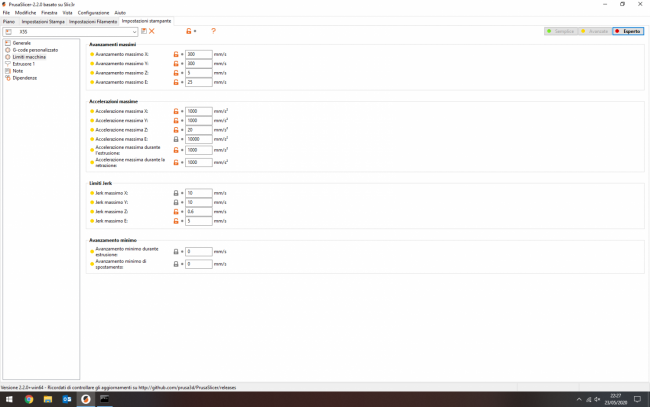The image size is (650, 407).
Task: Click orange lock icon for Jerk massimo Z
Action: click(x=176, y=212)
